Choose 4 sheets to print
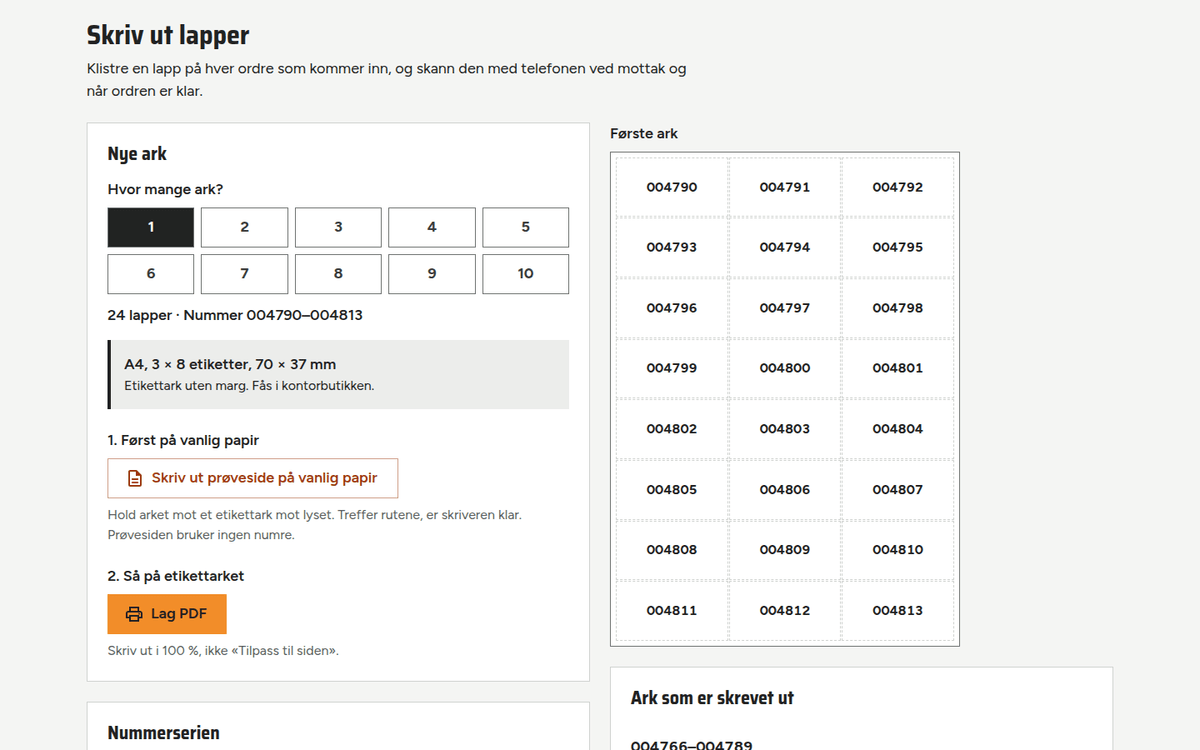Image resolution: width=1200 pixels, height=750 pixels. [x=432, y=227]
